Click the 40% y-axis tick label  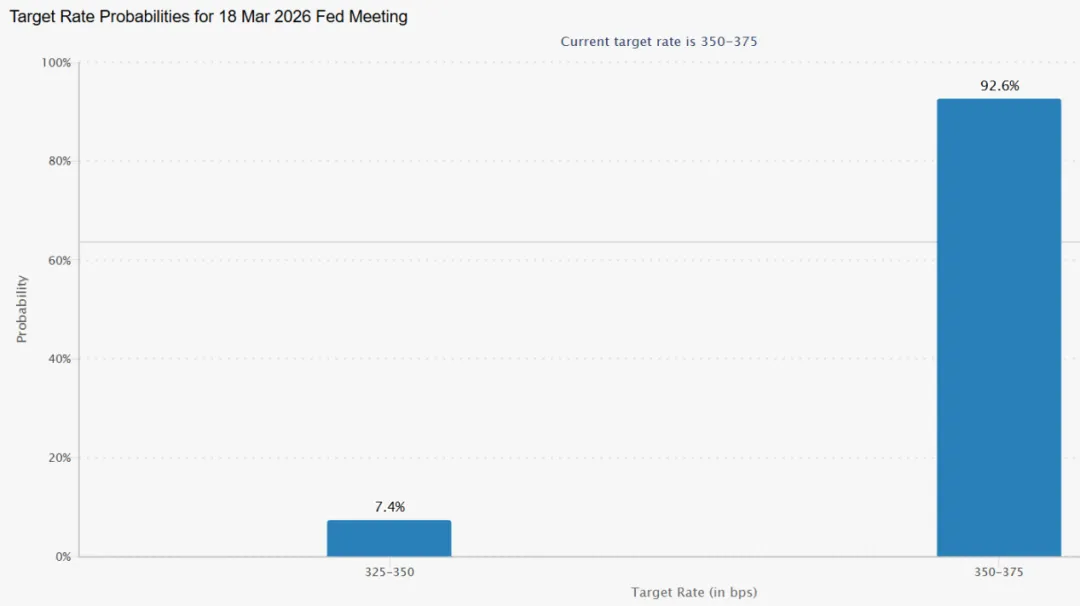click(x=59, y=359)
